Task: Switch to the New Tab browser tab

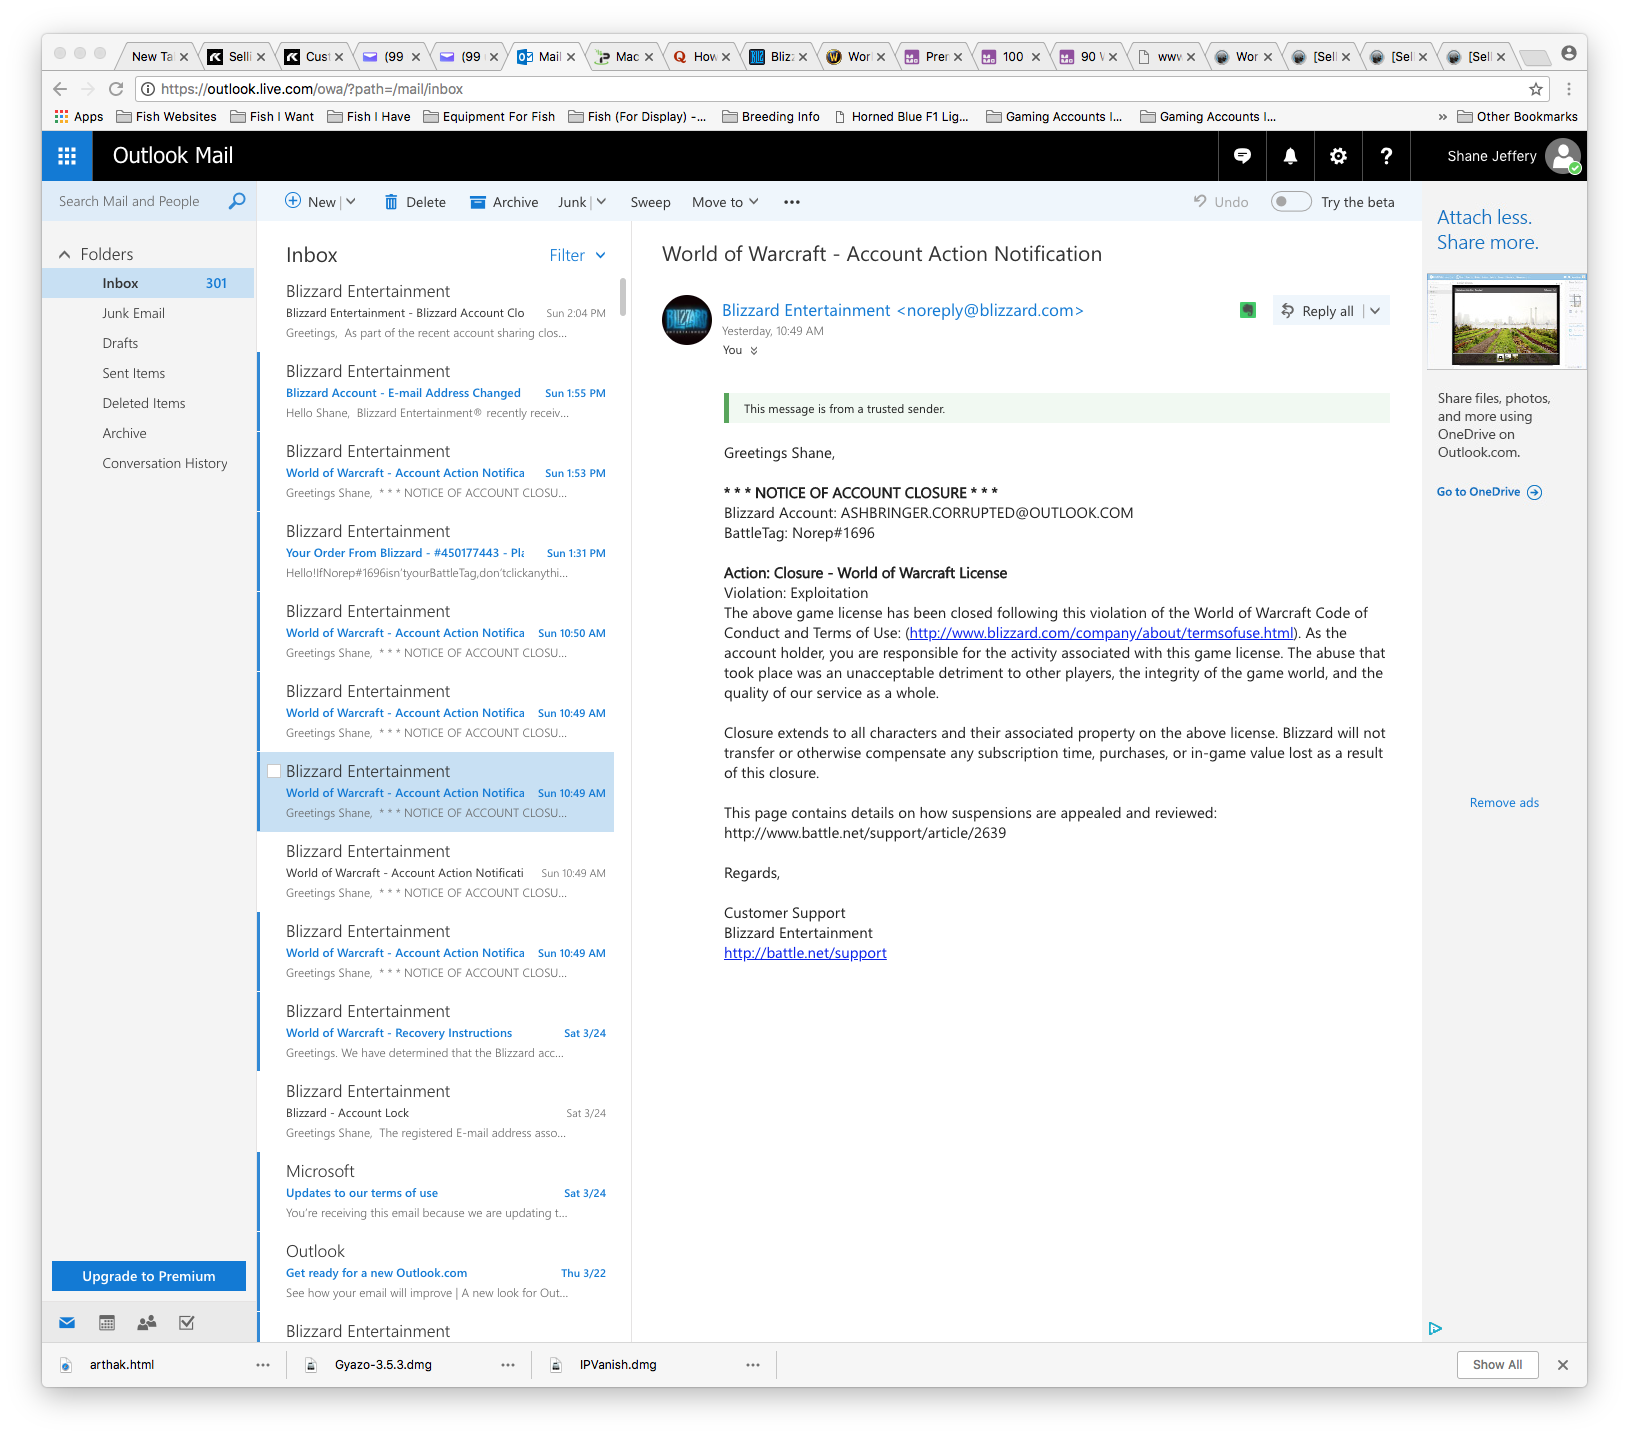Action: tap(158, 57)
